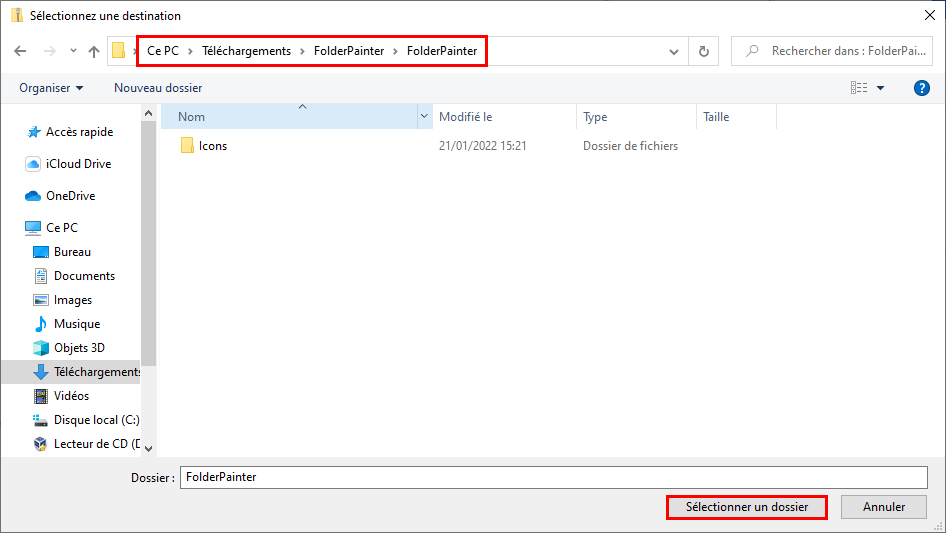Sort by Modifié le column
The width and height of the screenshot is (946, 533).
pos(504,116)
